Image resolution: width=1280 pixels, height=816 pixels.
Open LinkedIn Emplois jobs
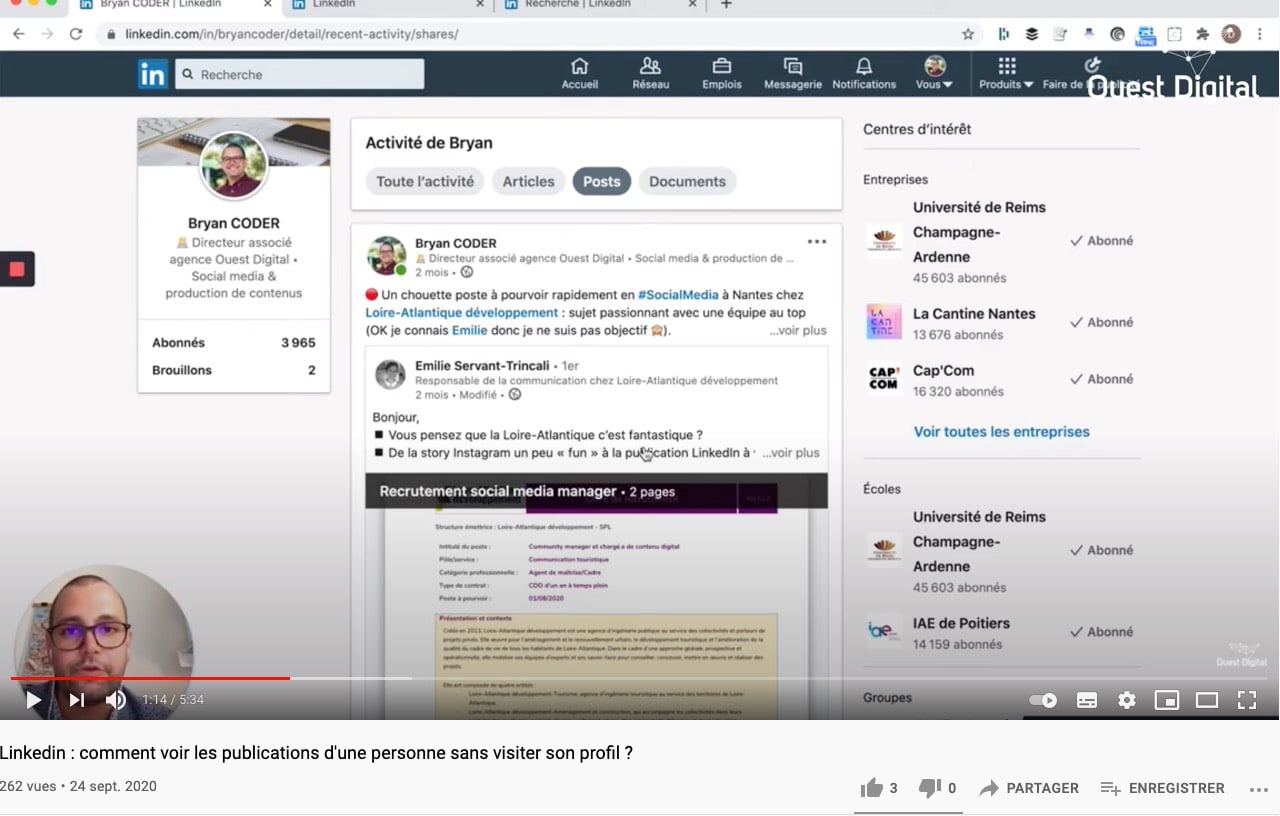click(x=722, y=74)
